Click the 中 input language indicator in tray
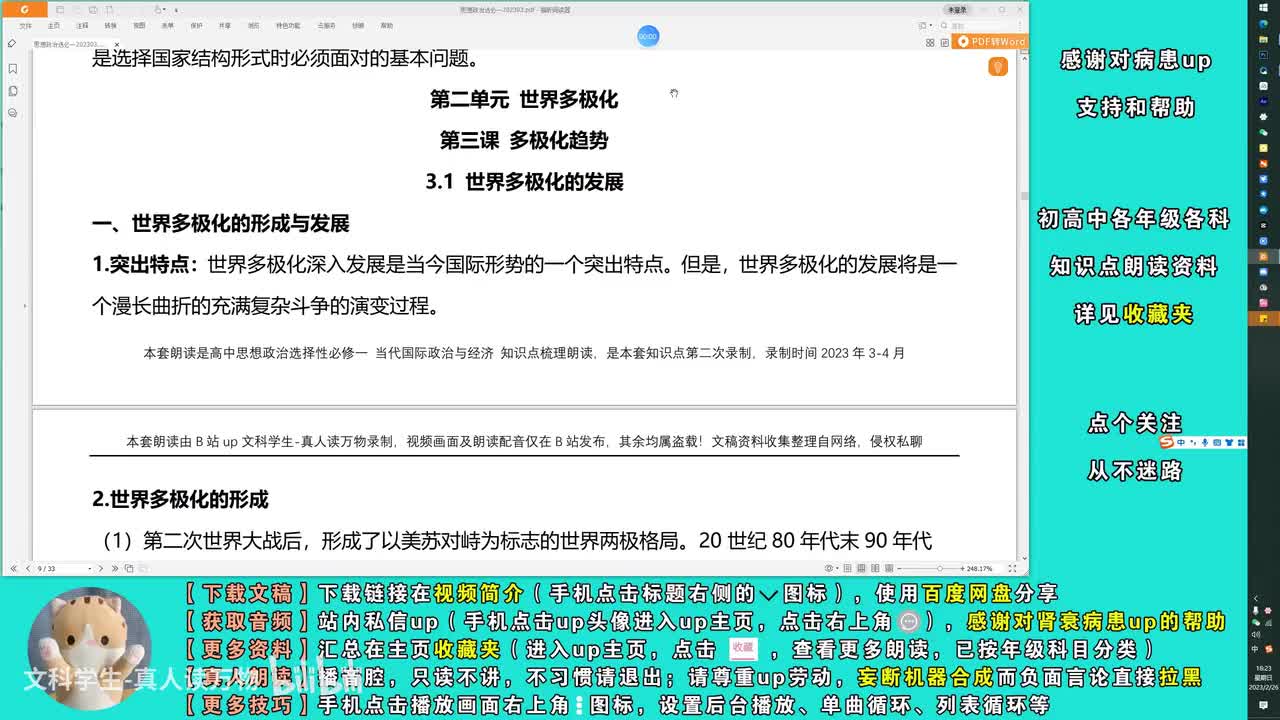 (1254, 649)
